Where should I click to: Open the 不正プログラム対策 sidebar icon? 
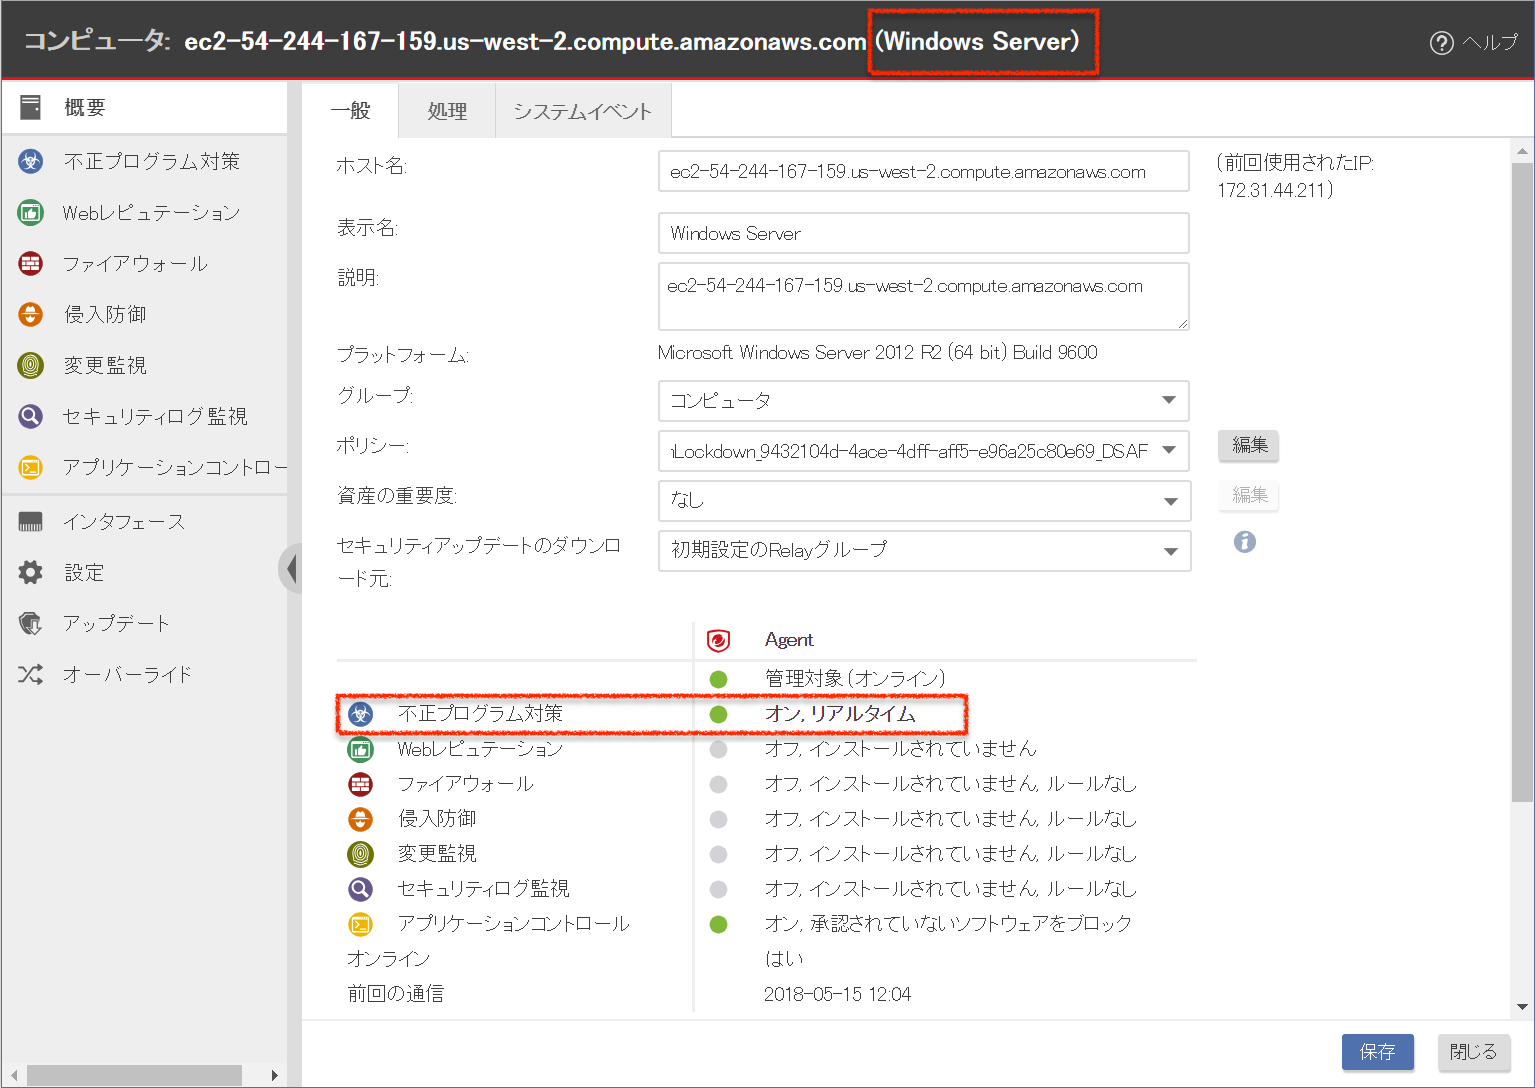[31, 161]
